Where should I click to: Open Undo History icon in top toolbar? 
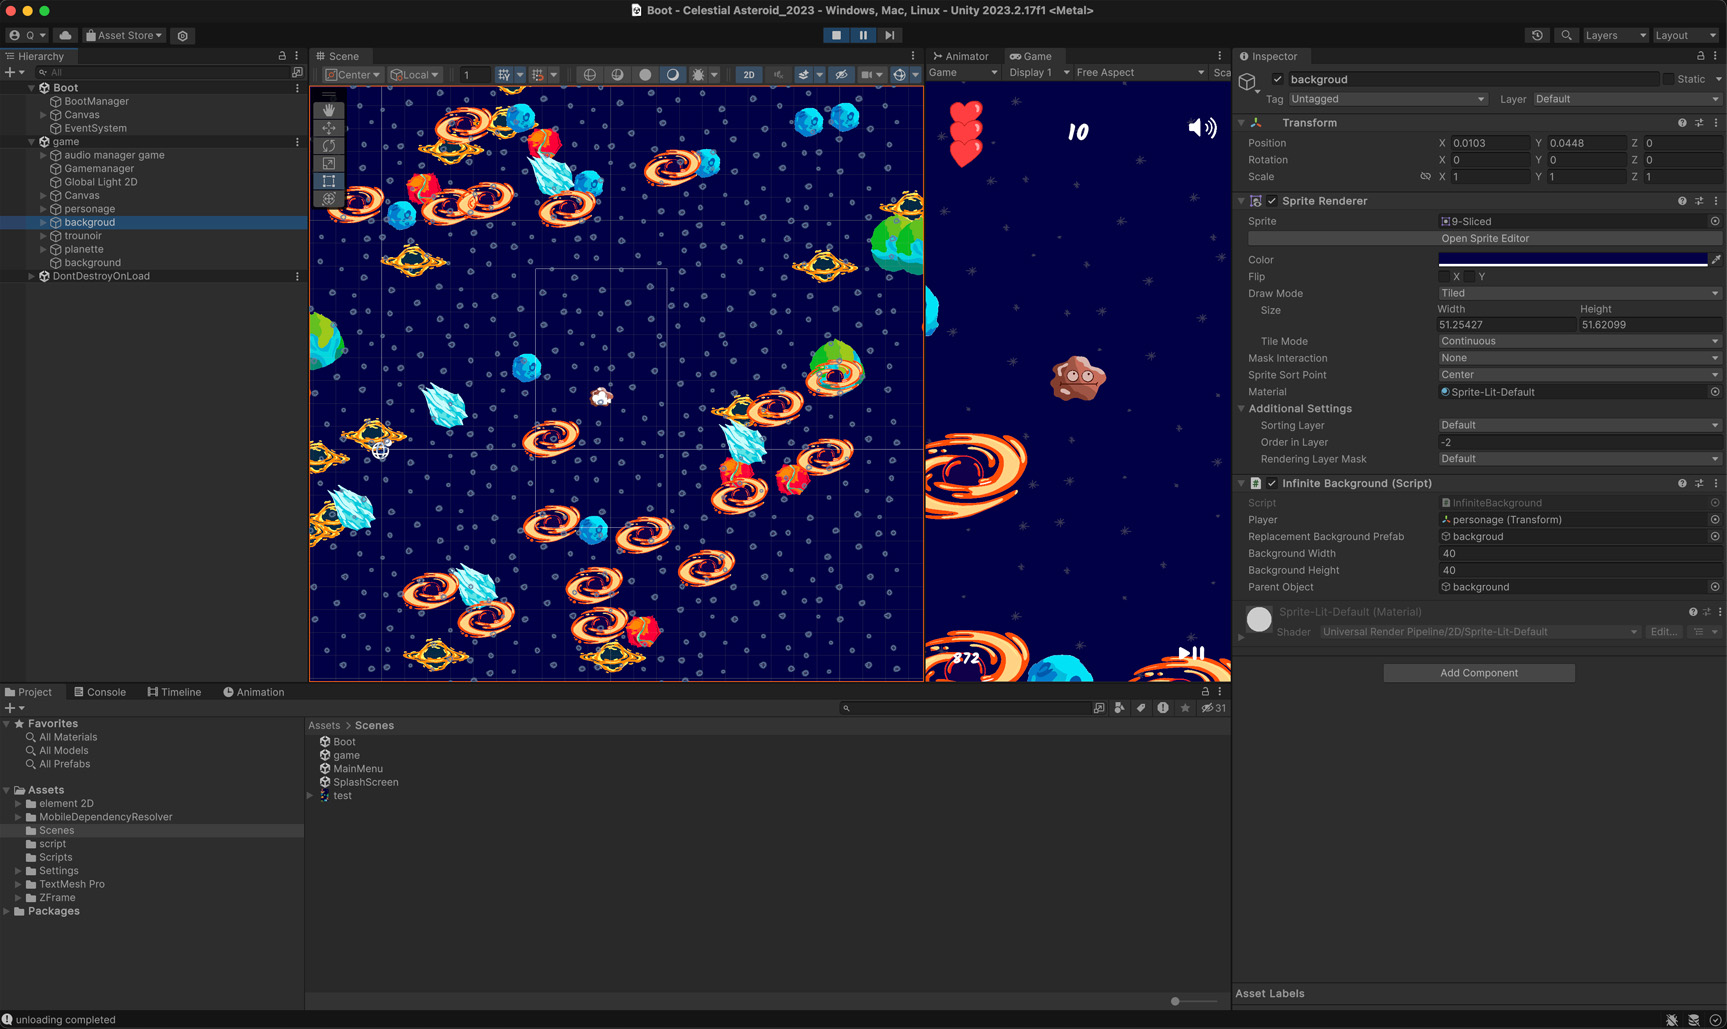pos(1537,35)
